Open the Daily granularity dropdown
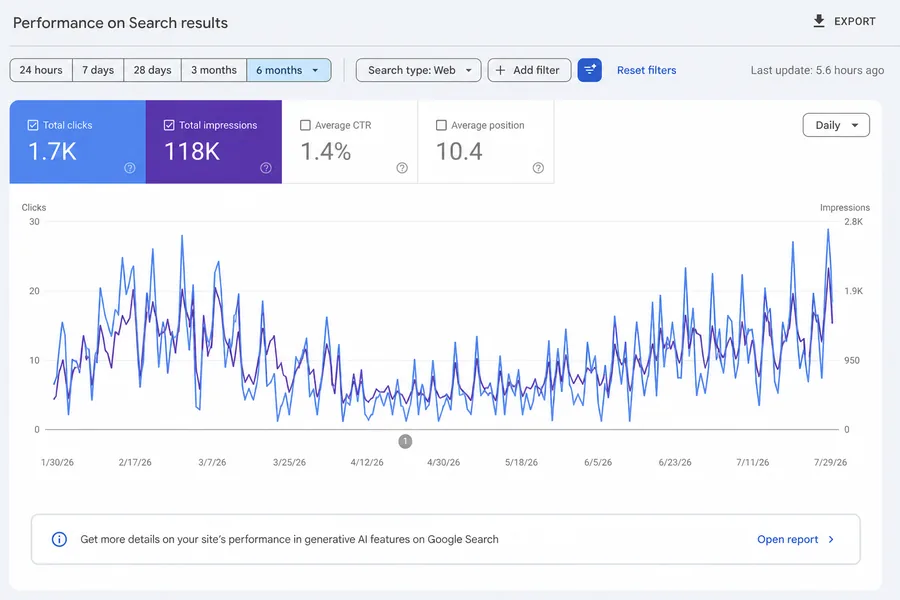This screenshot has width=900, height=600. pos(836,125)
